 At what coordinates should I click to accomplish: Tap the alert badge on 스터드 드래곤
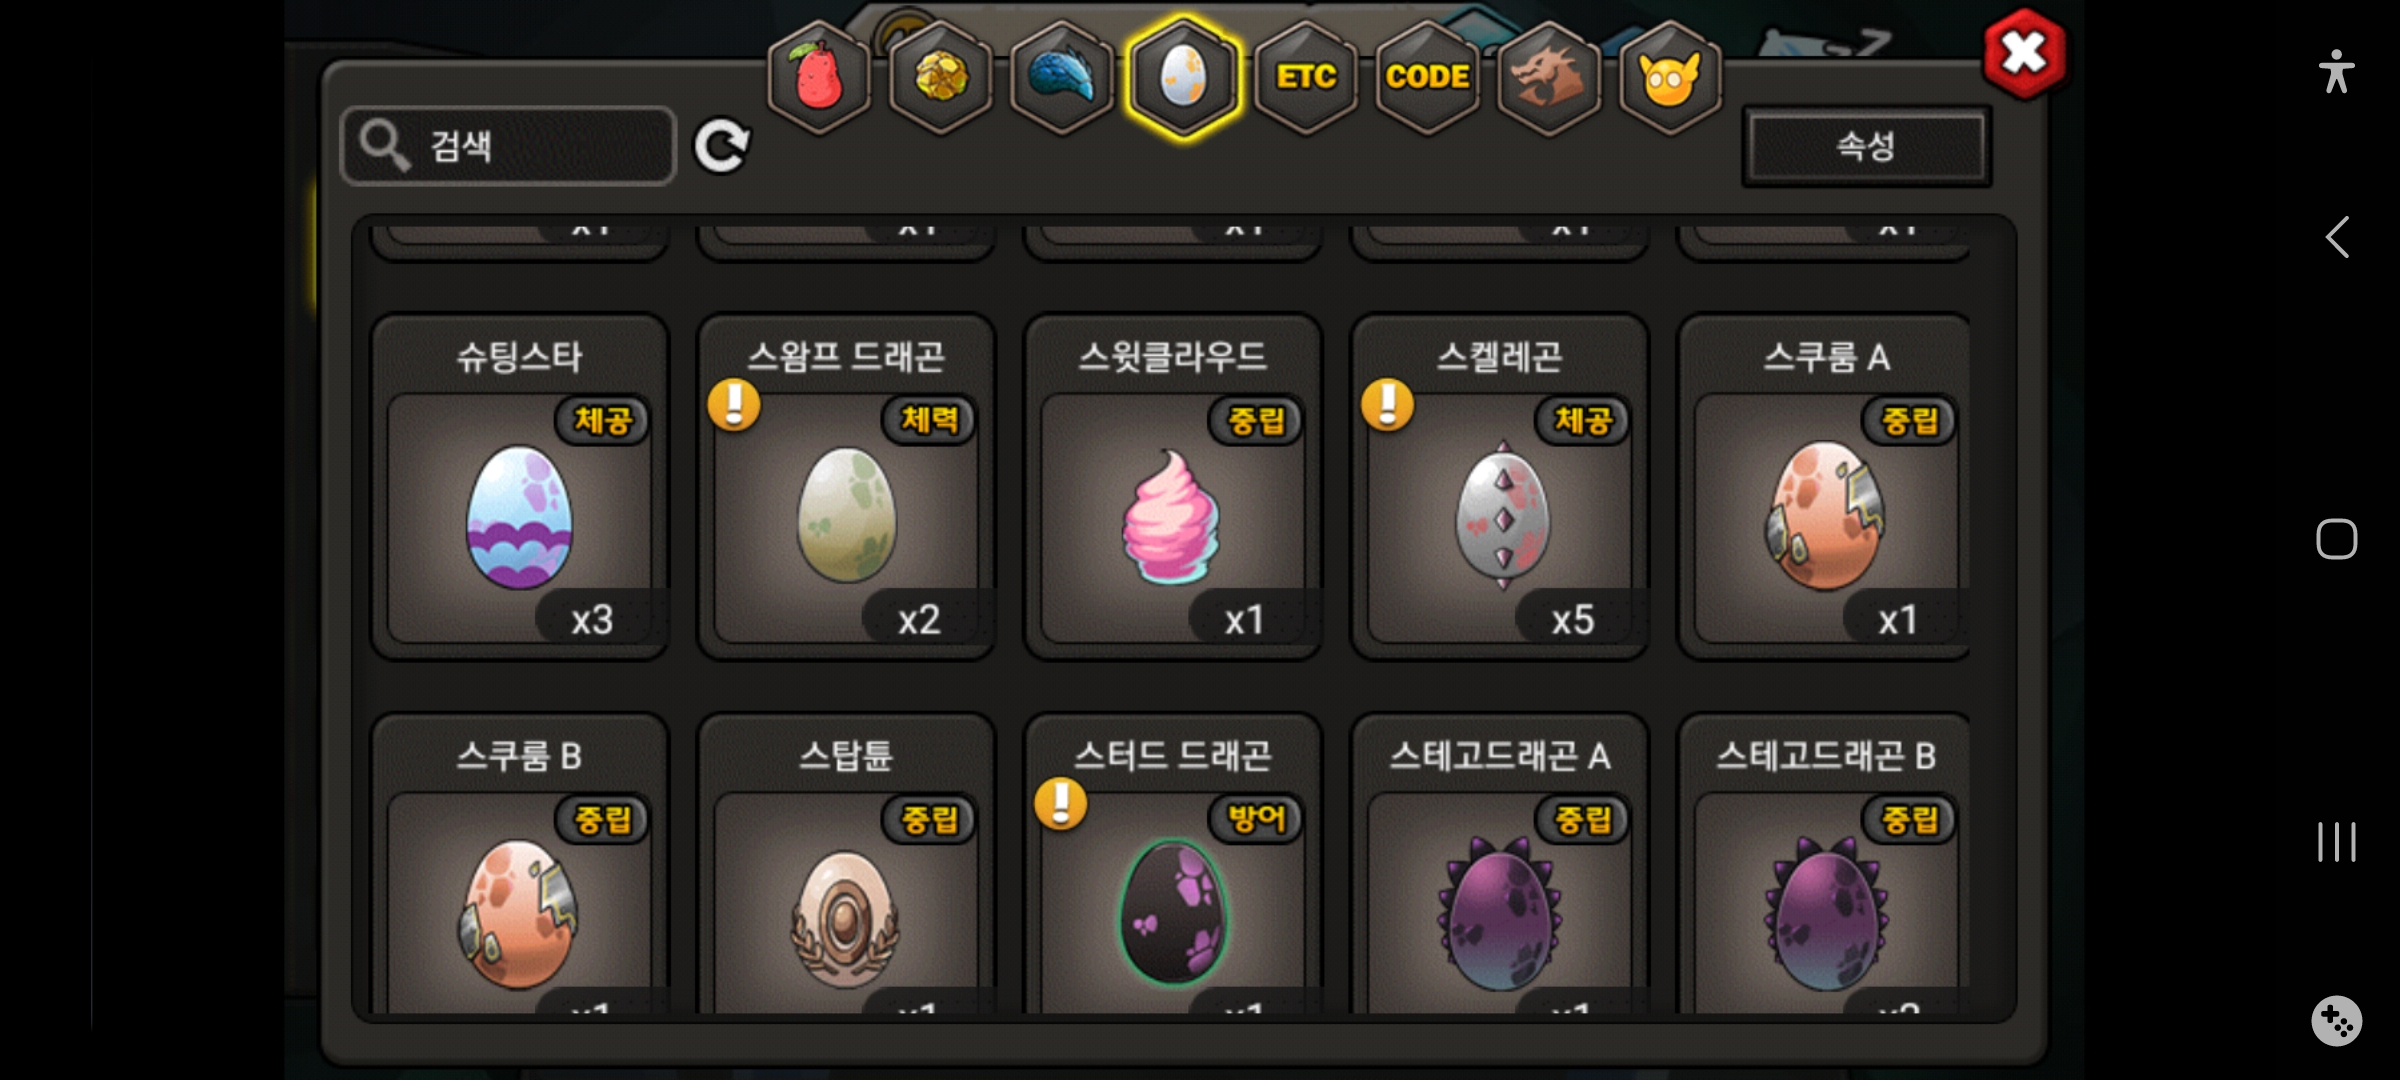pos(1061,804)
